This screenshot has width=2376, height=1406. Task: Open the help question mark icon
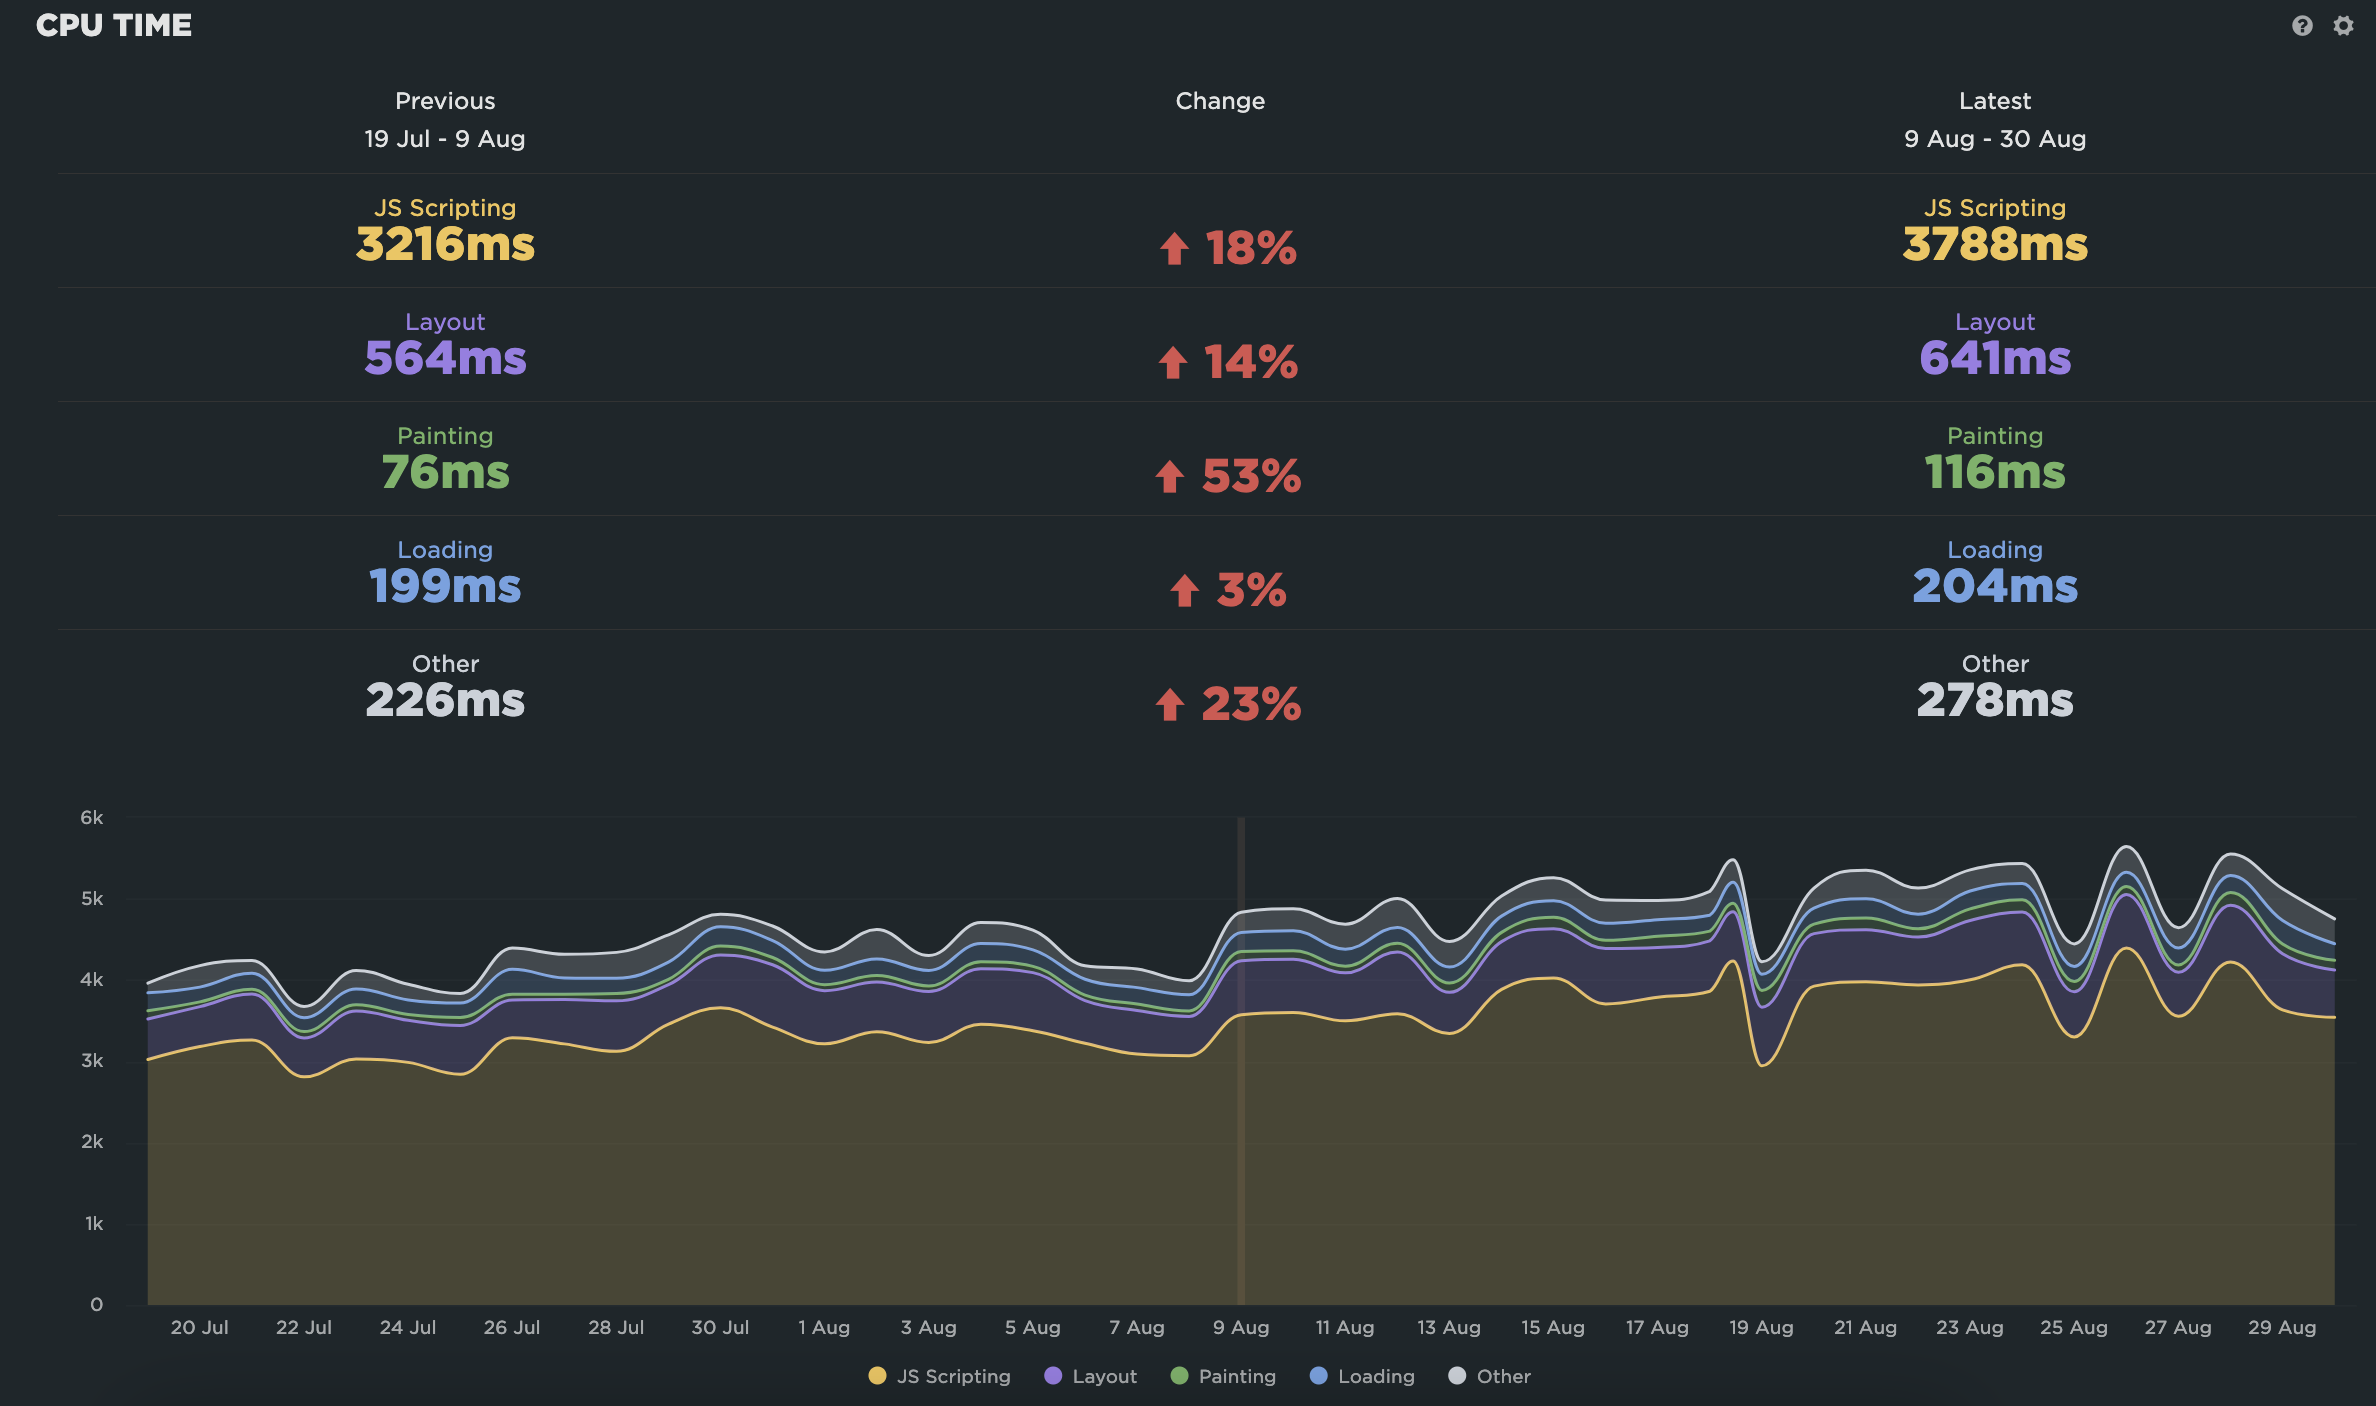pyautogui.click(x=2302, y=26)
